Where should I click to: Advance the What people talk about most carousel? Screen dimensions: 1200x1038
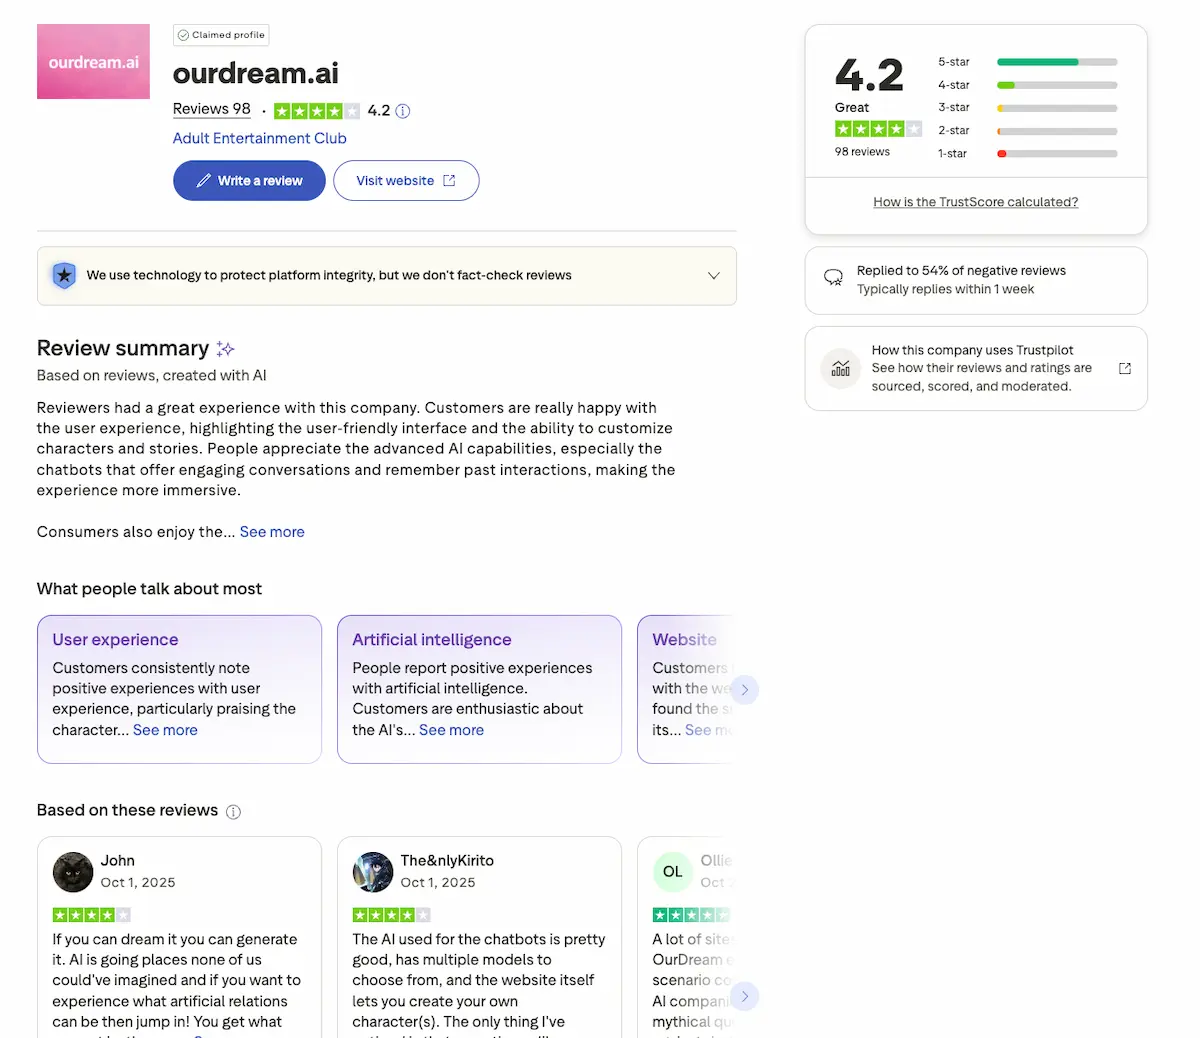click(745, 689)
